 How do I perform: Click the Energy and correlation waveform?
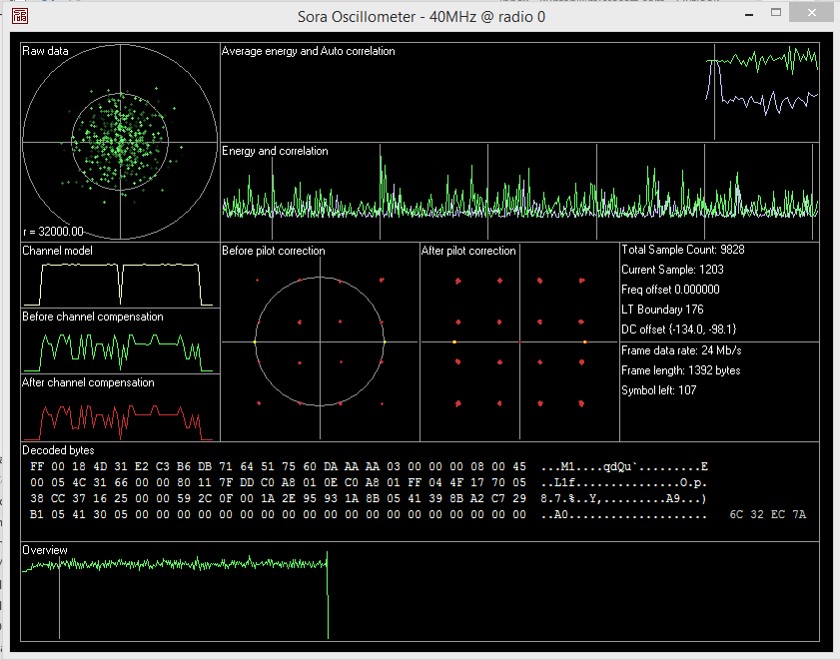coord(518,190)
